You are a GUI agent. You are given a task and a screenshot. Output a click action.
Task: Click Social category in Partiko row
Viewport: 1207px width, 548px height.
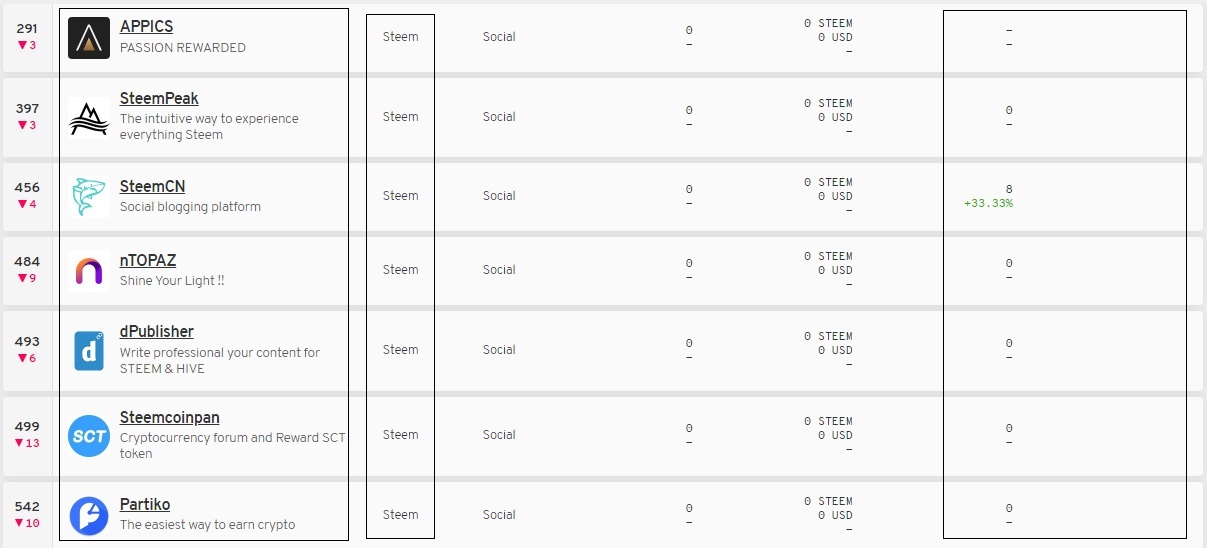tap(499, 515)
